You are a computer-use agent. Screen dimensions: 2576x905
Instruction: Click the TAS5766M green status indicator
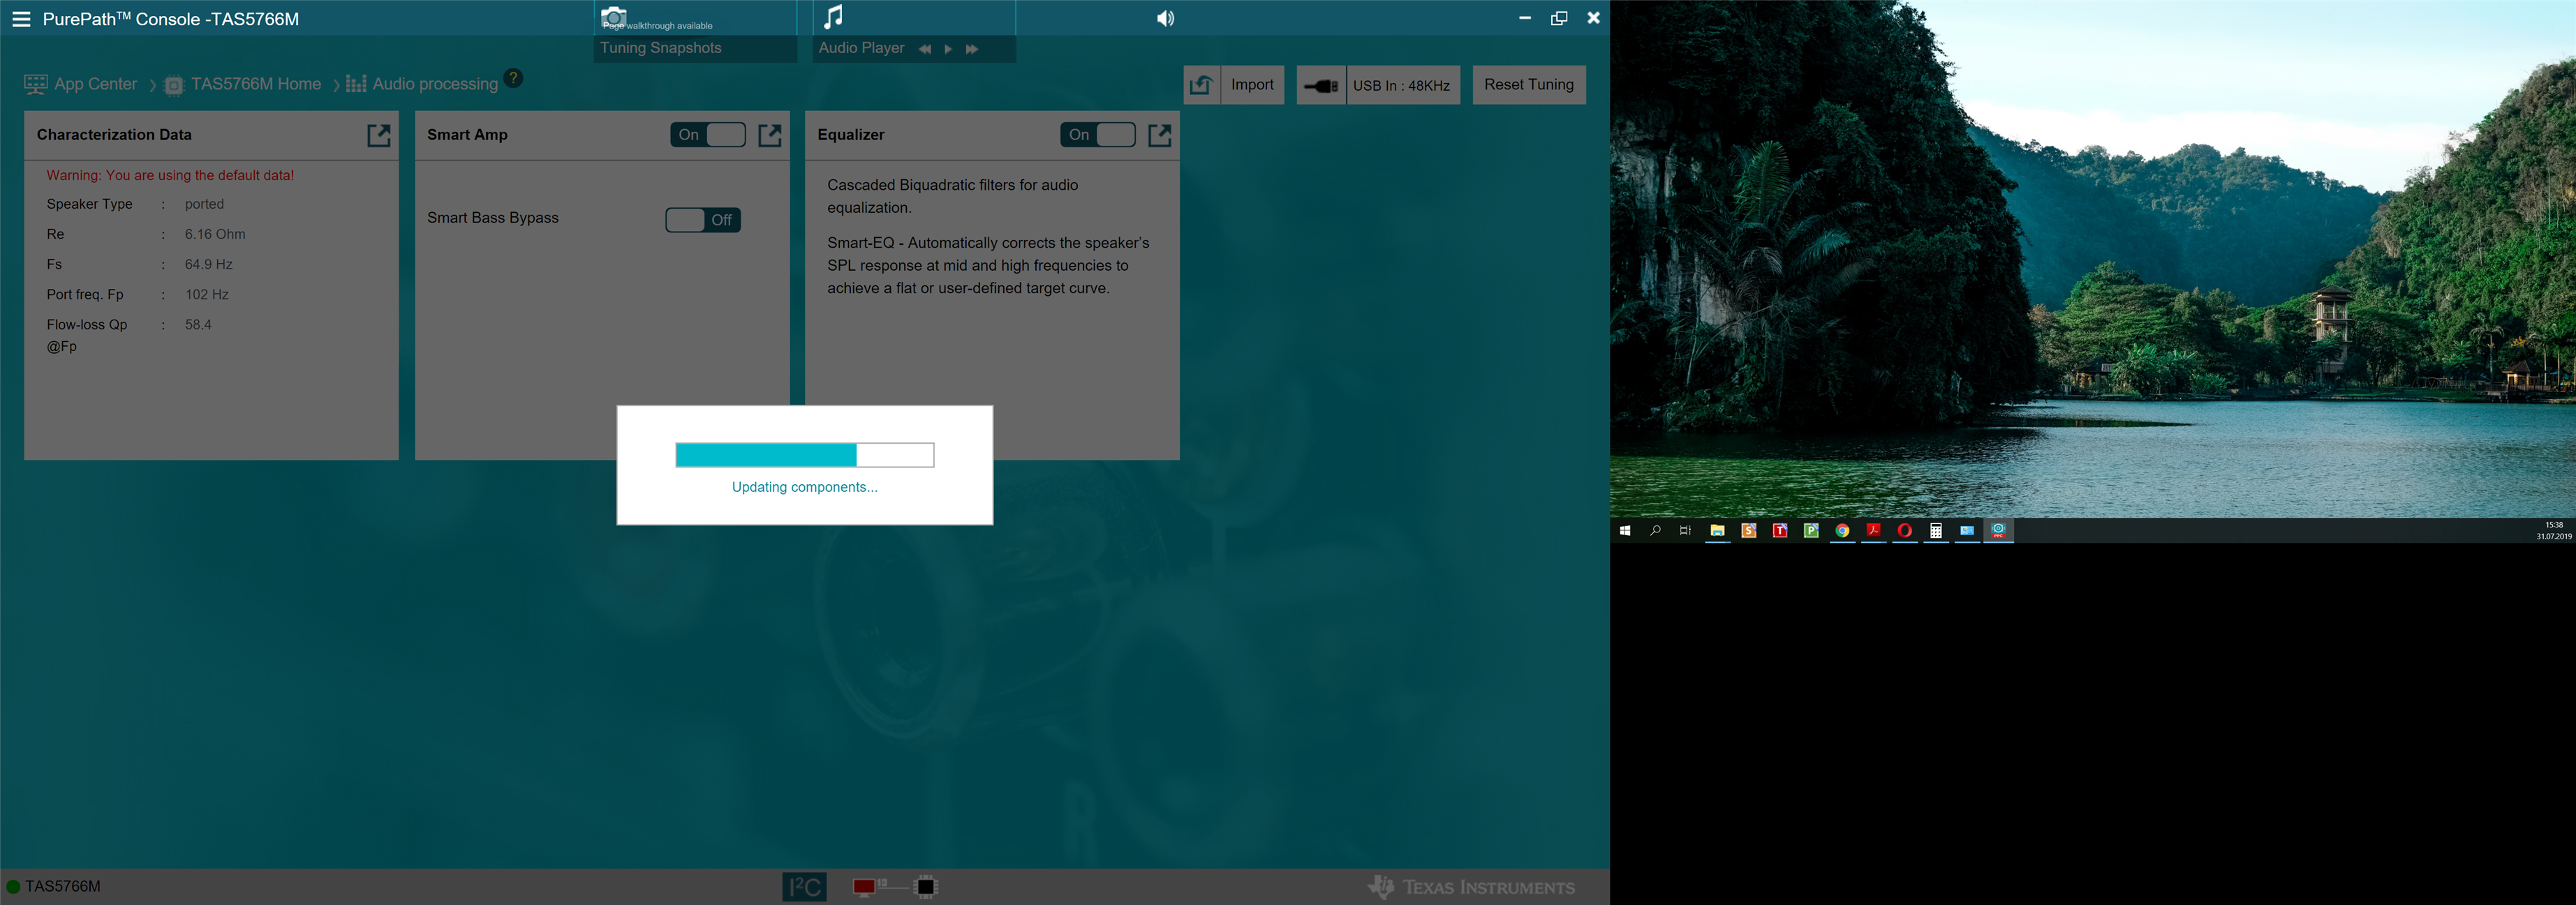(x=13, y=887)
